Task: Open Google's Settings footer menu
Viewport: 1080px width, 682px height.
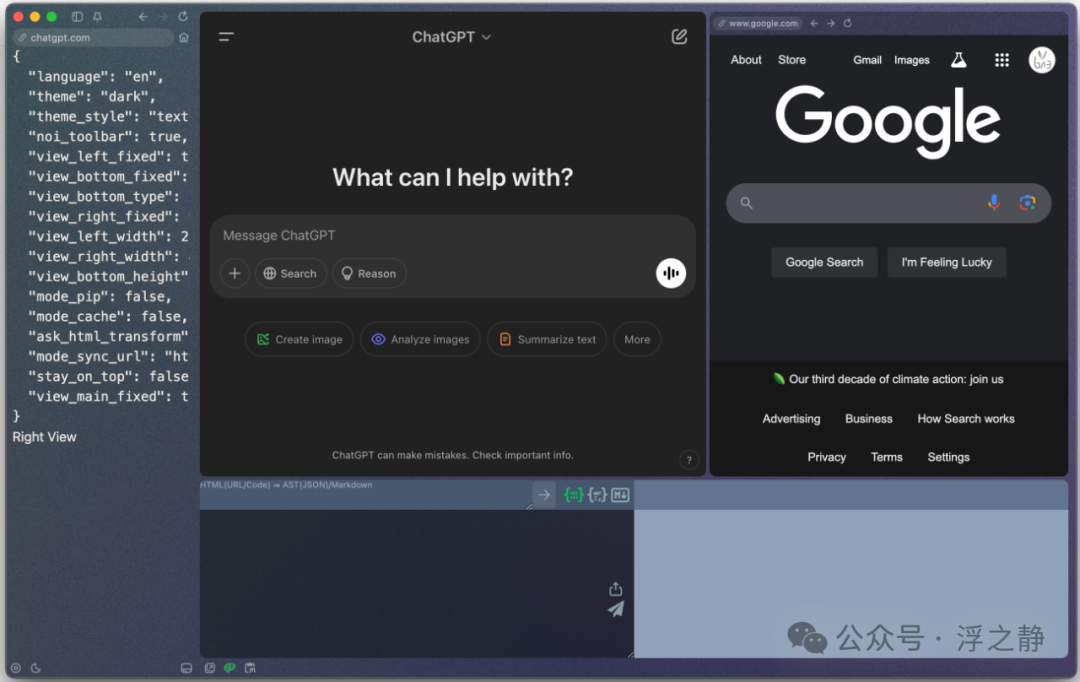Action: 948,457
